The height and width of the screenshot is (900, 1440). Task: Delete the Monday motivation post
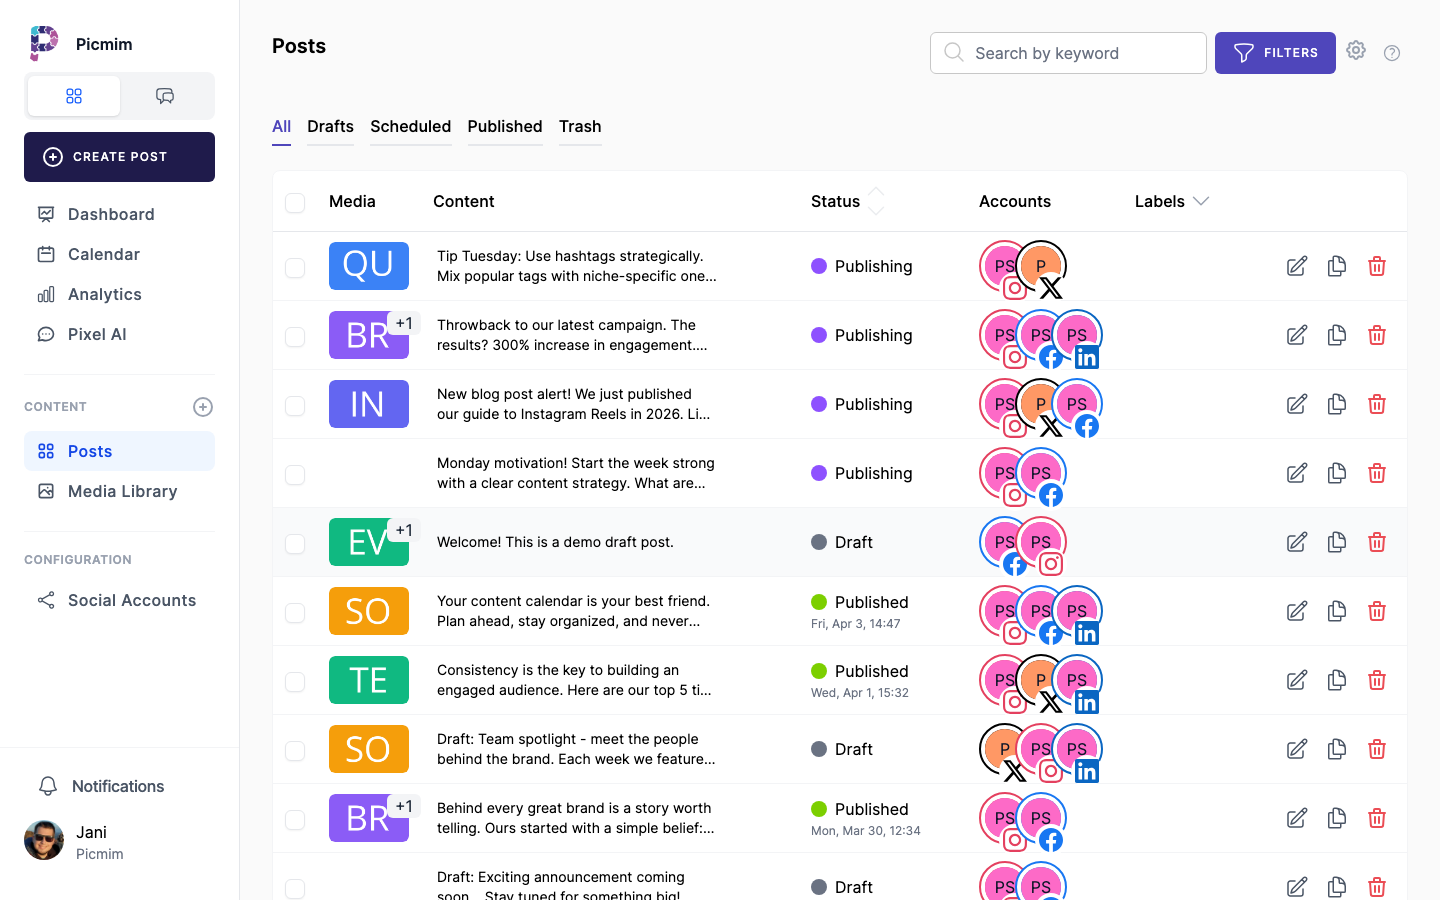[1376, 473]
